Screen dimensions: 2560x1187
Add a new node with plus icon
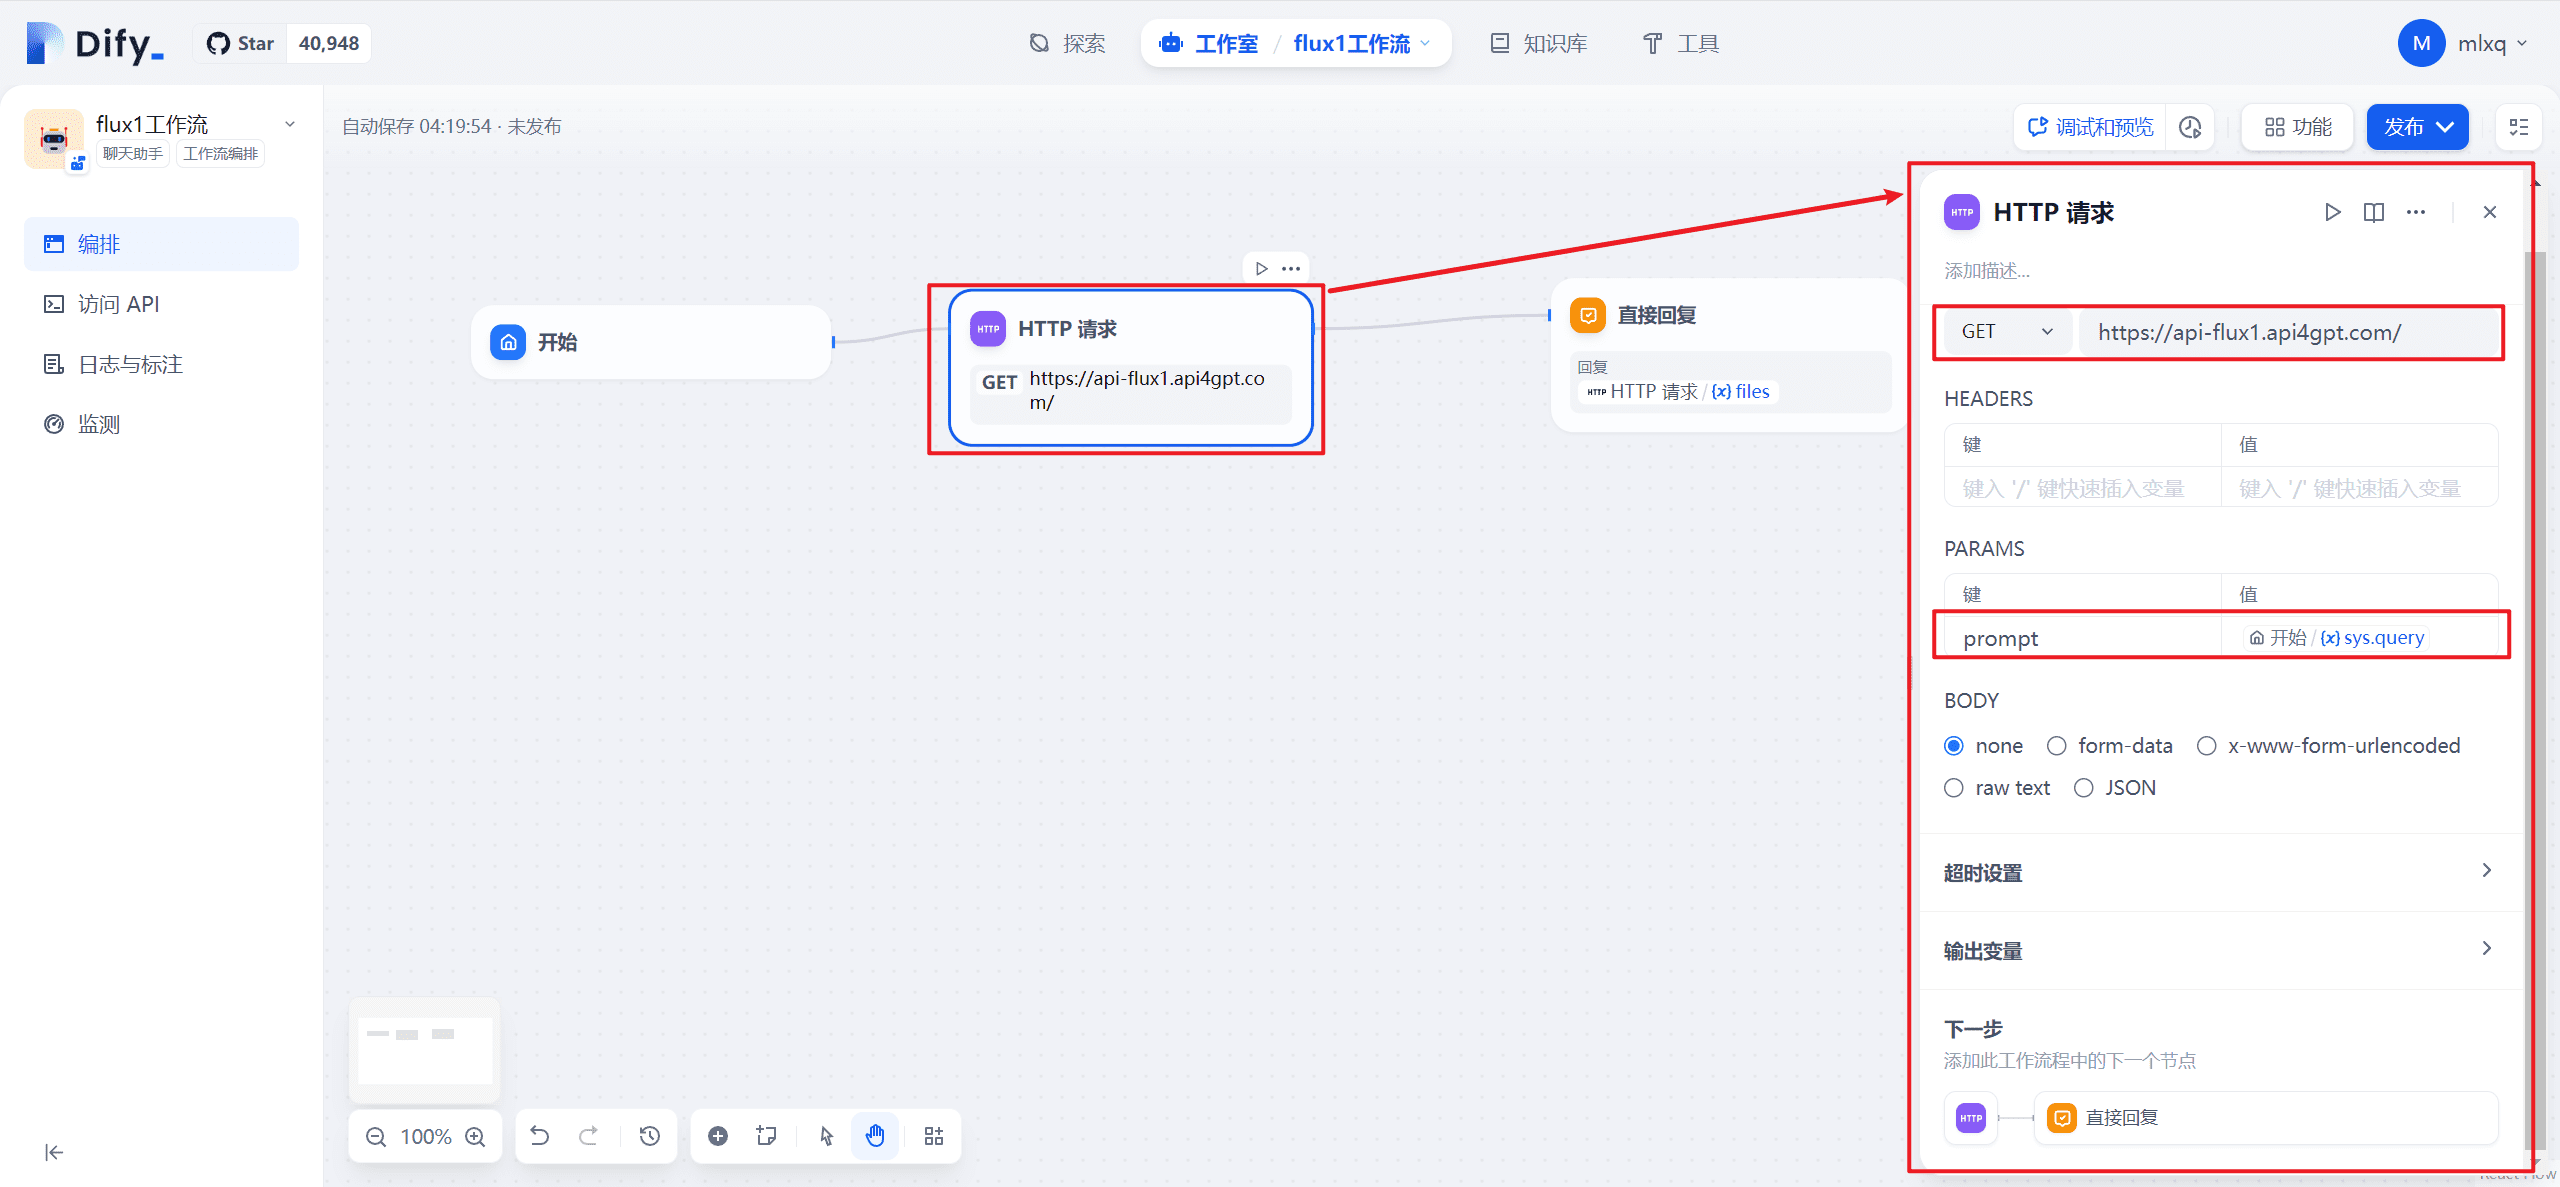pos(718,1136)
